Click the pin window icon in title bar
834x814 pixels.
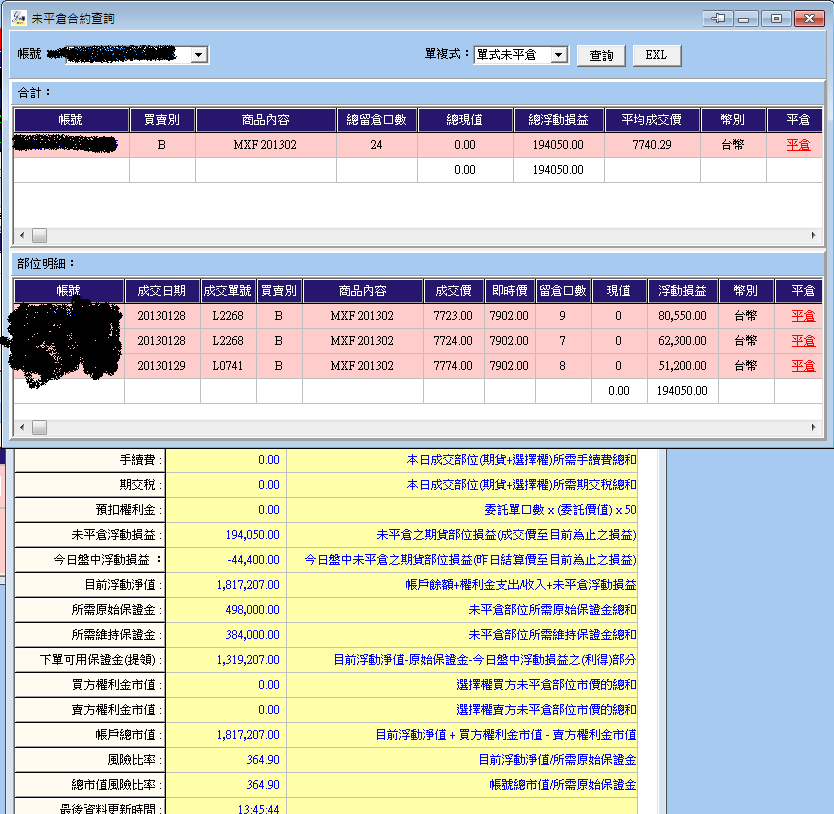coord(718,19)
